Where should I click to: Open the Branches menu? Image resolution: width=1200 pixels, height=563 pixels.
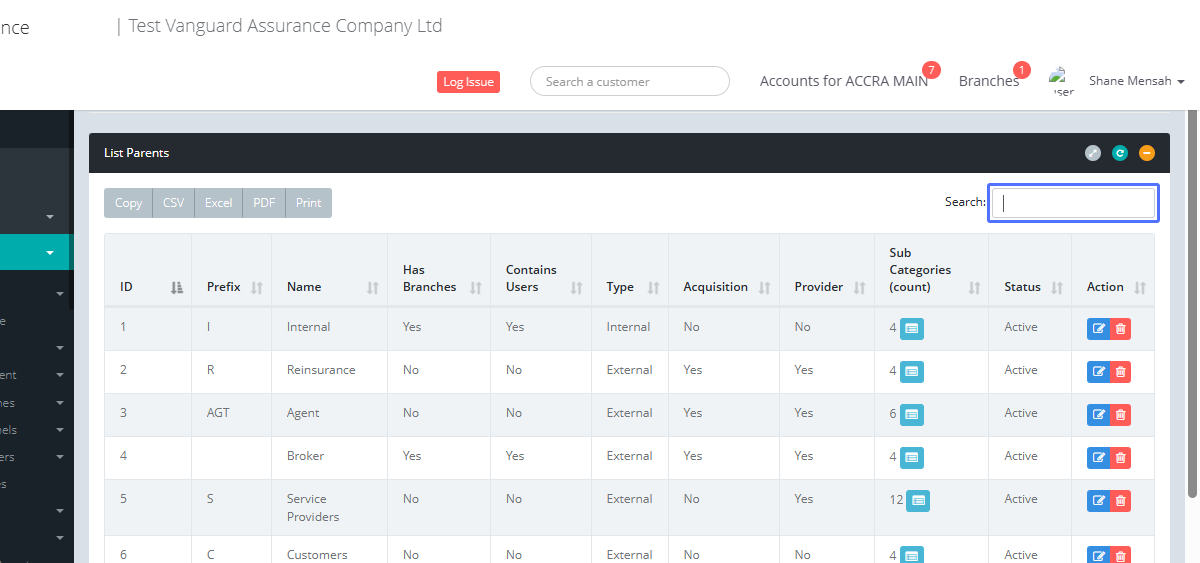988,81
